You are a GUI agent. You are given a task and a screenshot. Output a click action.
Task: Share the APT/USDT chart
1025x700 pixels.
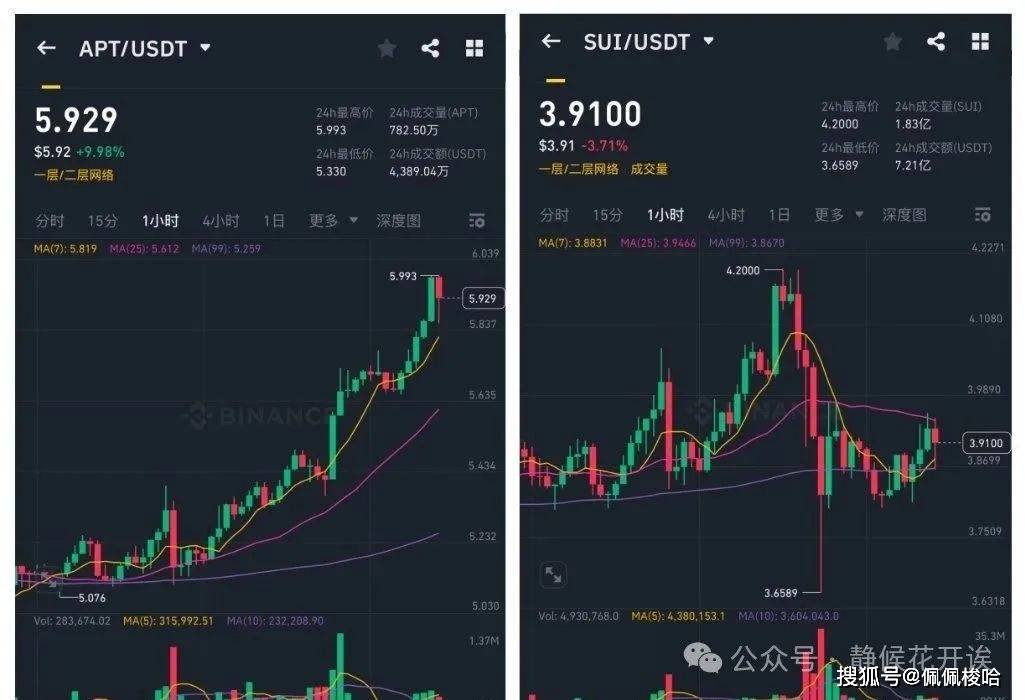pyautogui.click(x=430, y=48)
